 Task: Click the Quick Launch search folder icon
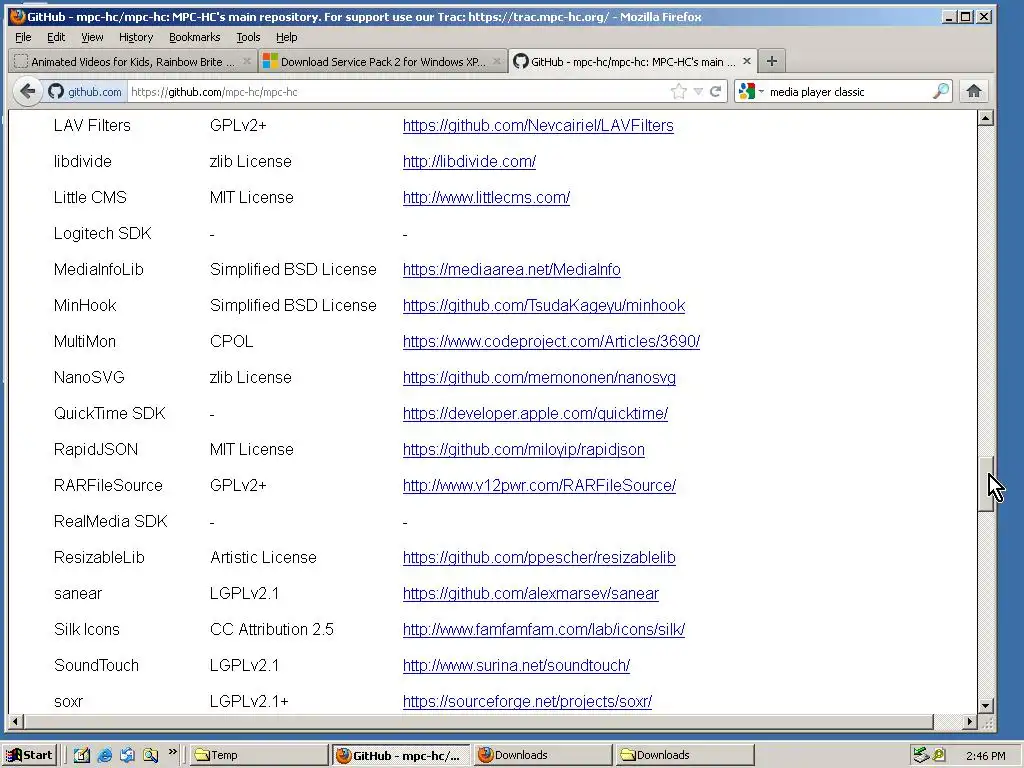coord(151,755)
